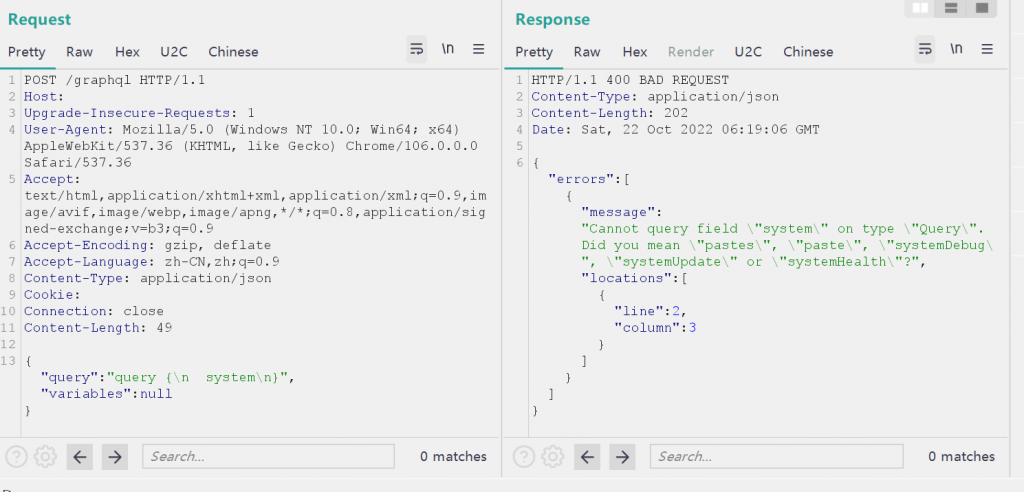Click the Chinese tab in Request panel
Screen dimensions: 1024x492
233,52
